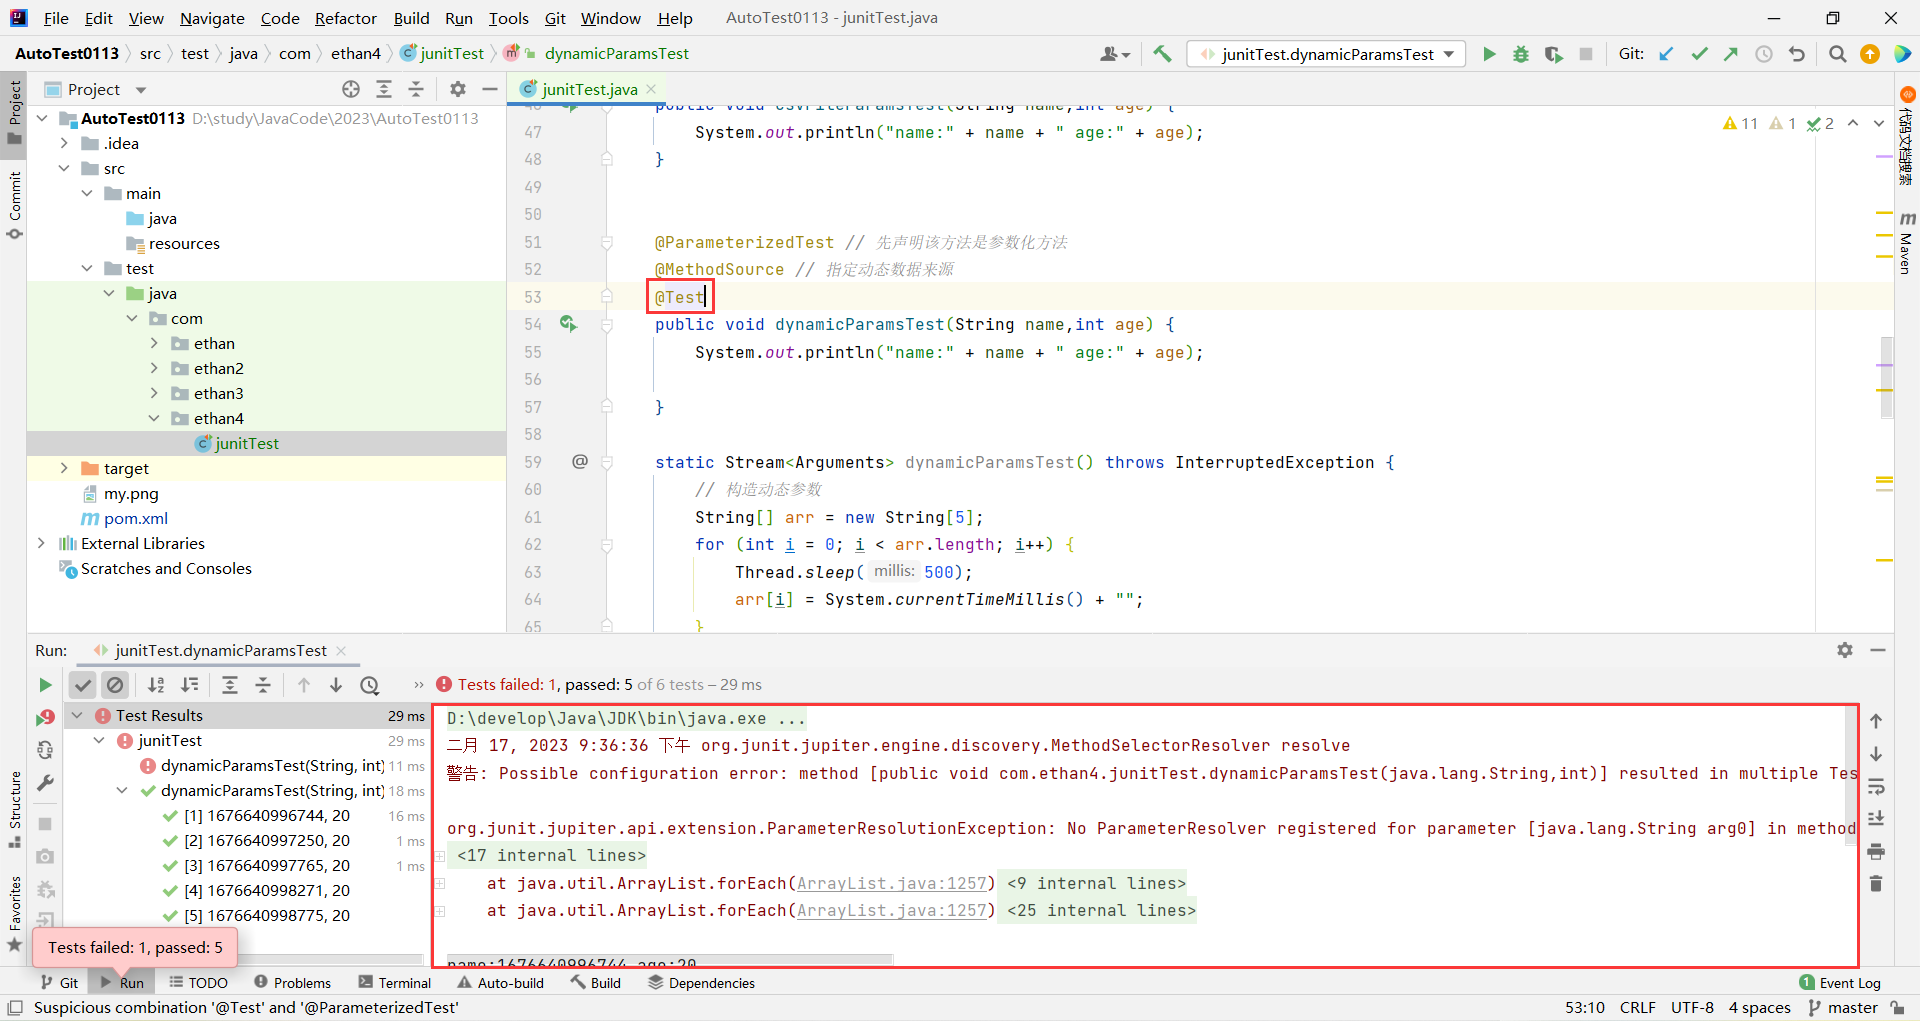
Task: Toggle the Favorites tool window side tab
Action: (14, 913)
